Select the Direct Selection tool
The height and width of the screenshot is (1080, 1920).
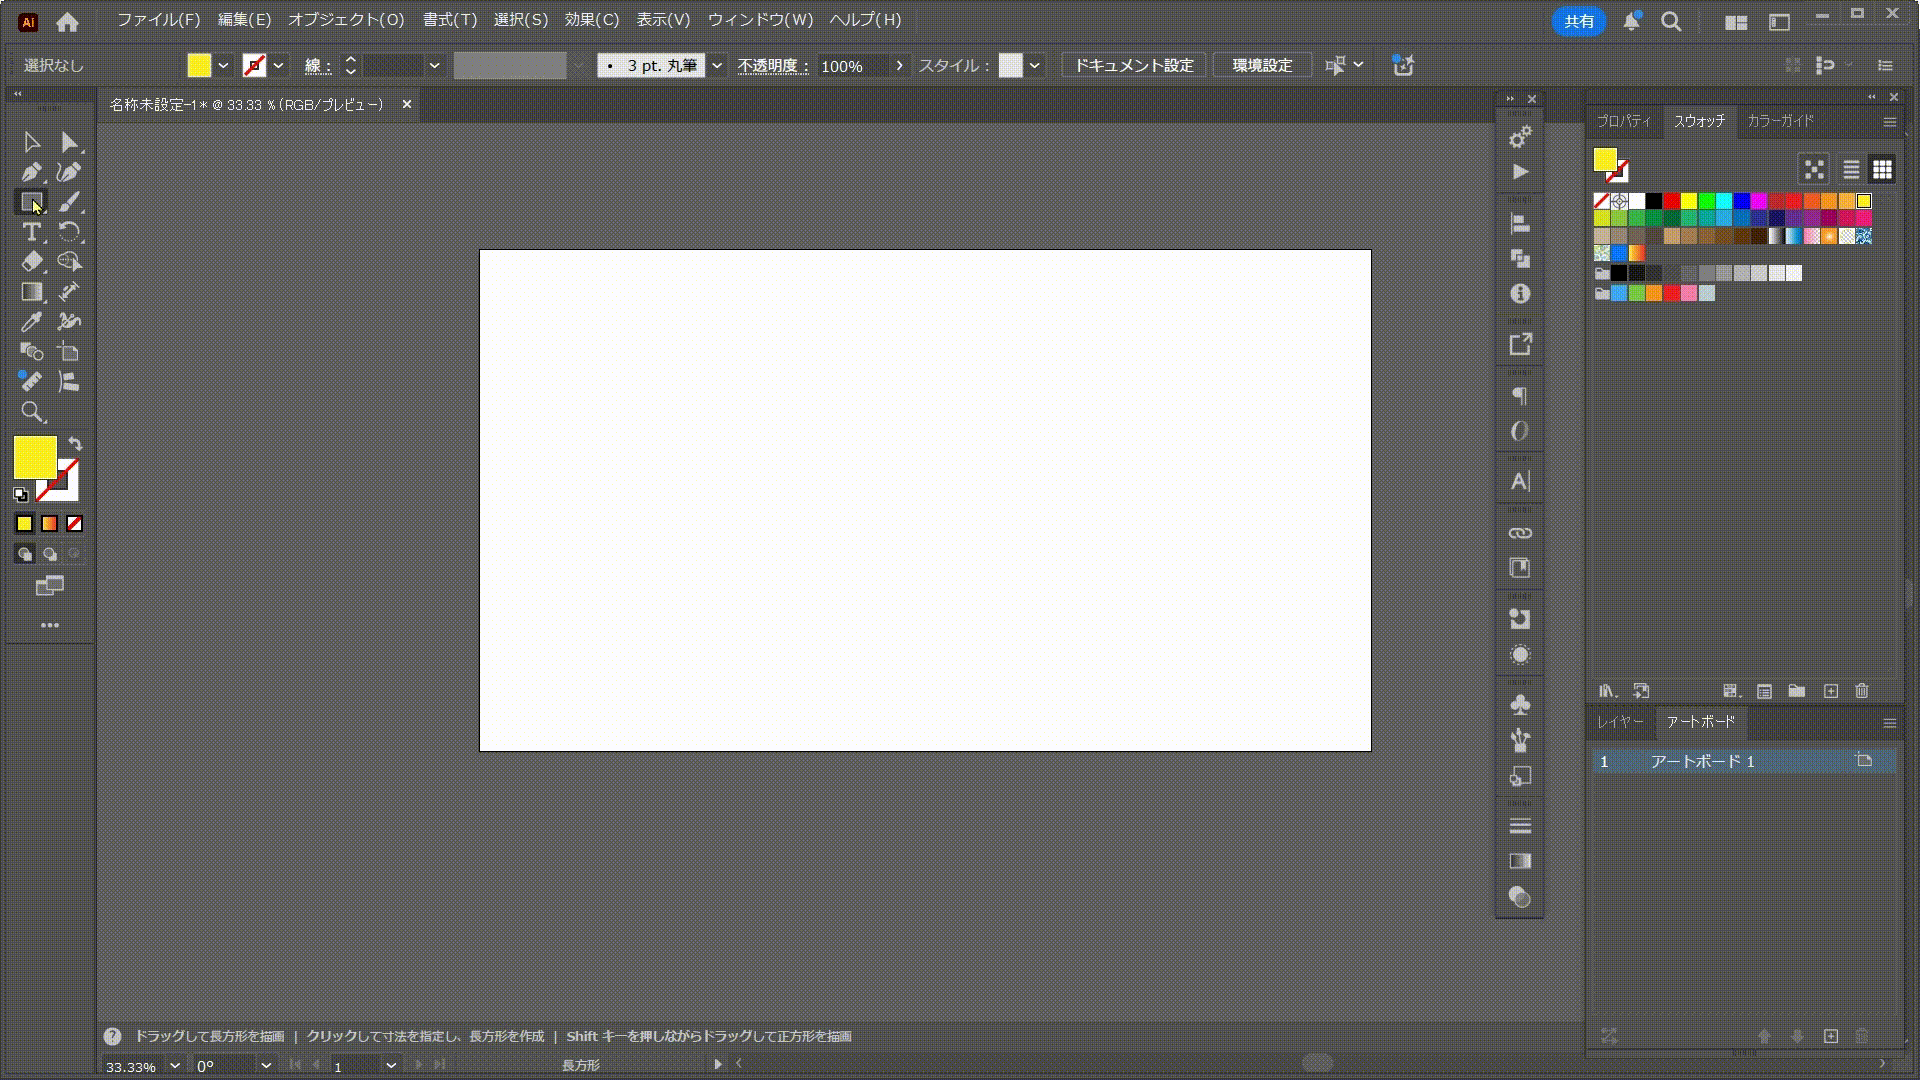[69, 142]
